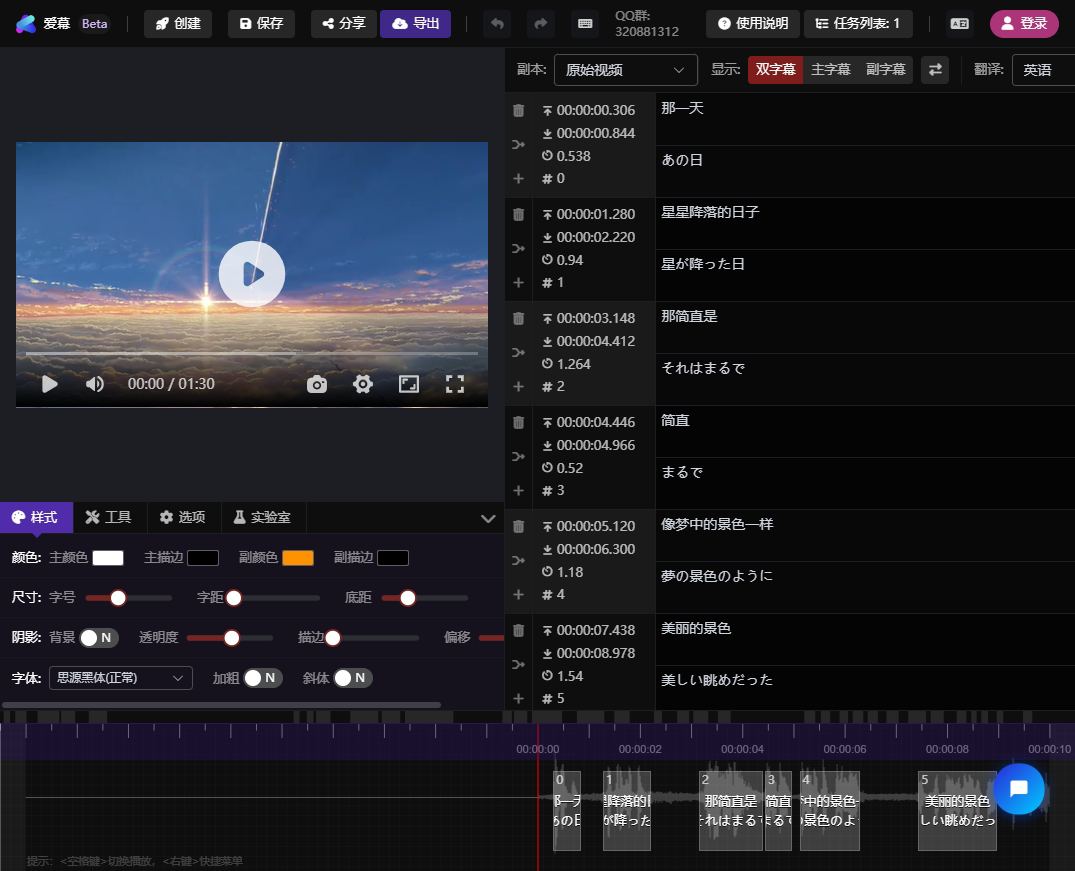Take a video screenshot with camera icon
The height and width of the screenshot is (871, 1075).
(x=317, y=384)
